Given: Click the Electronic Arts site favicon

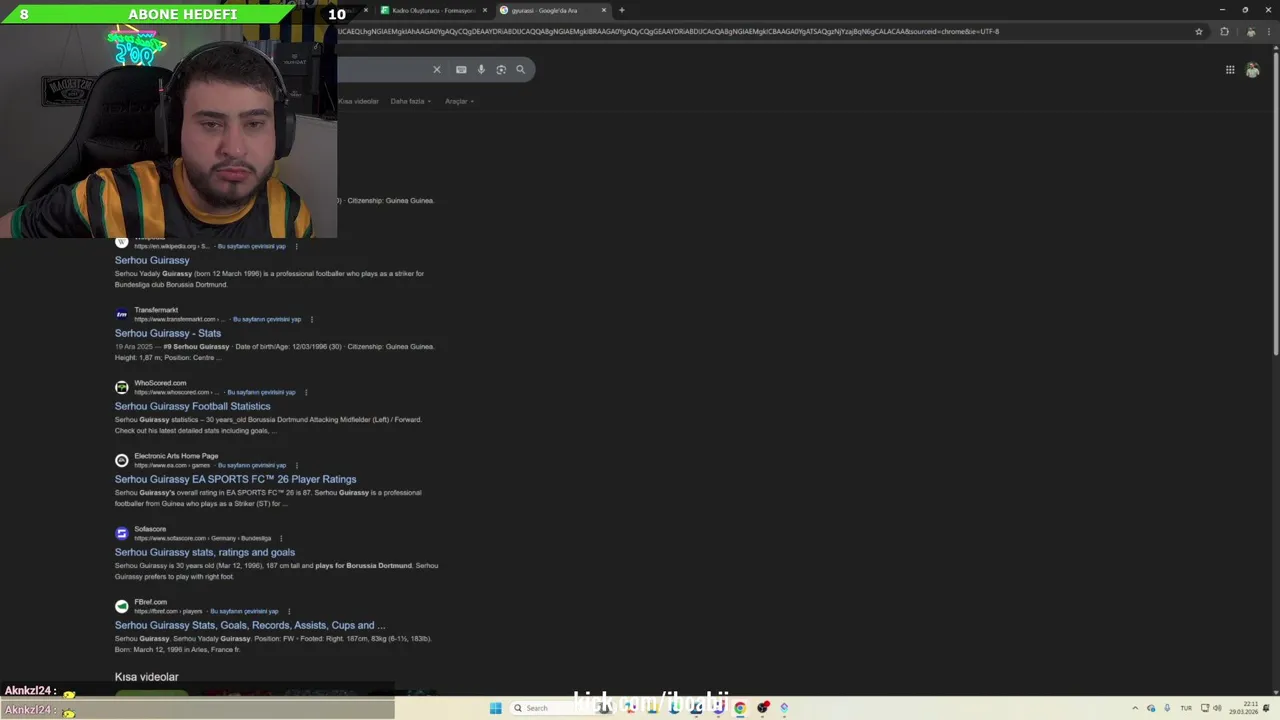Looking at the screenshot, I should point(122,460).
